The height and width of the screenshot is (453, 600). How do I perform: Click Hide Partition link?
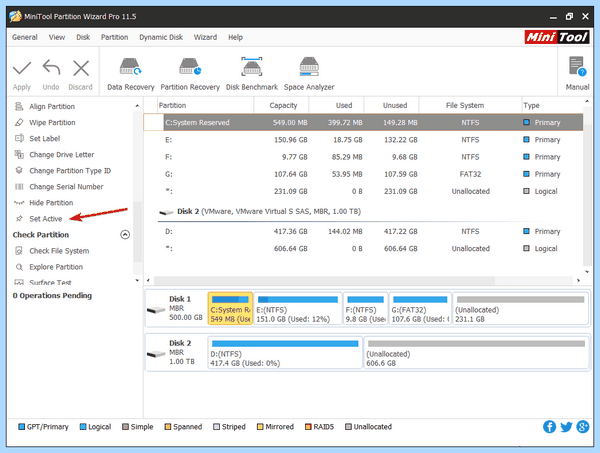(x=51, y=202)
